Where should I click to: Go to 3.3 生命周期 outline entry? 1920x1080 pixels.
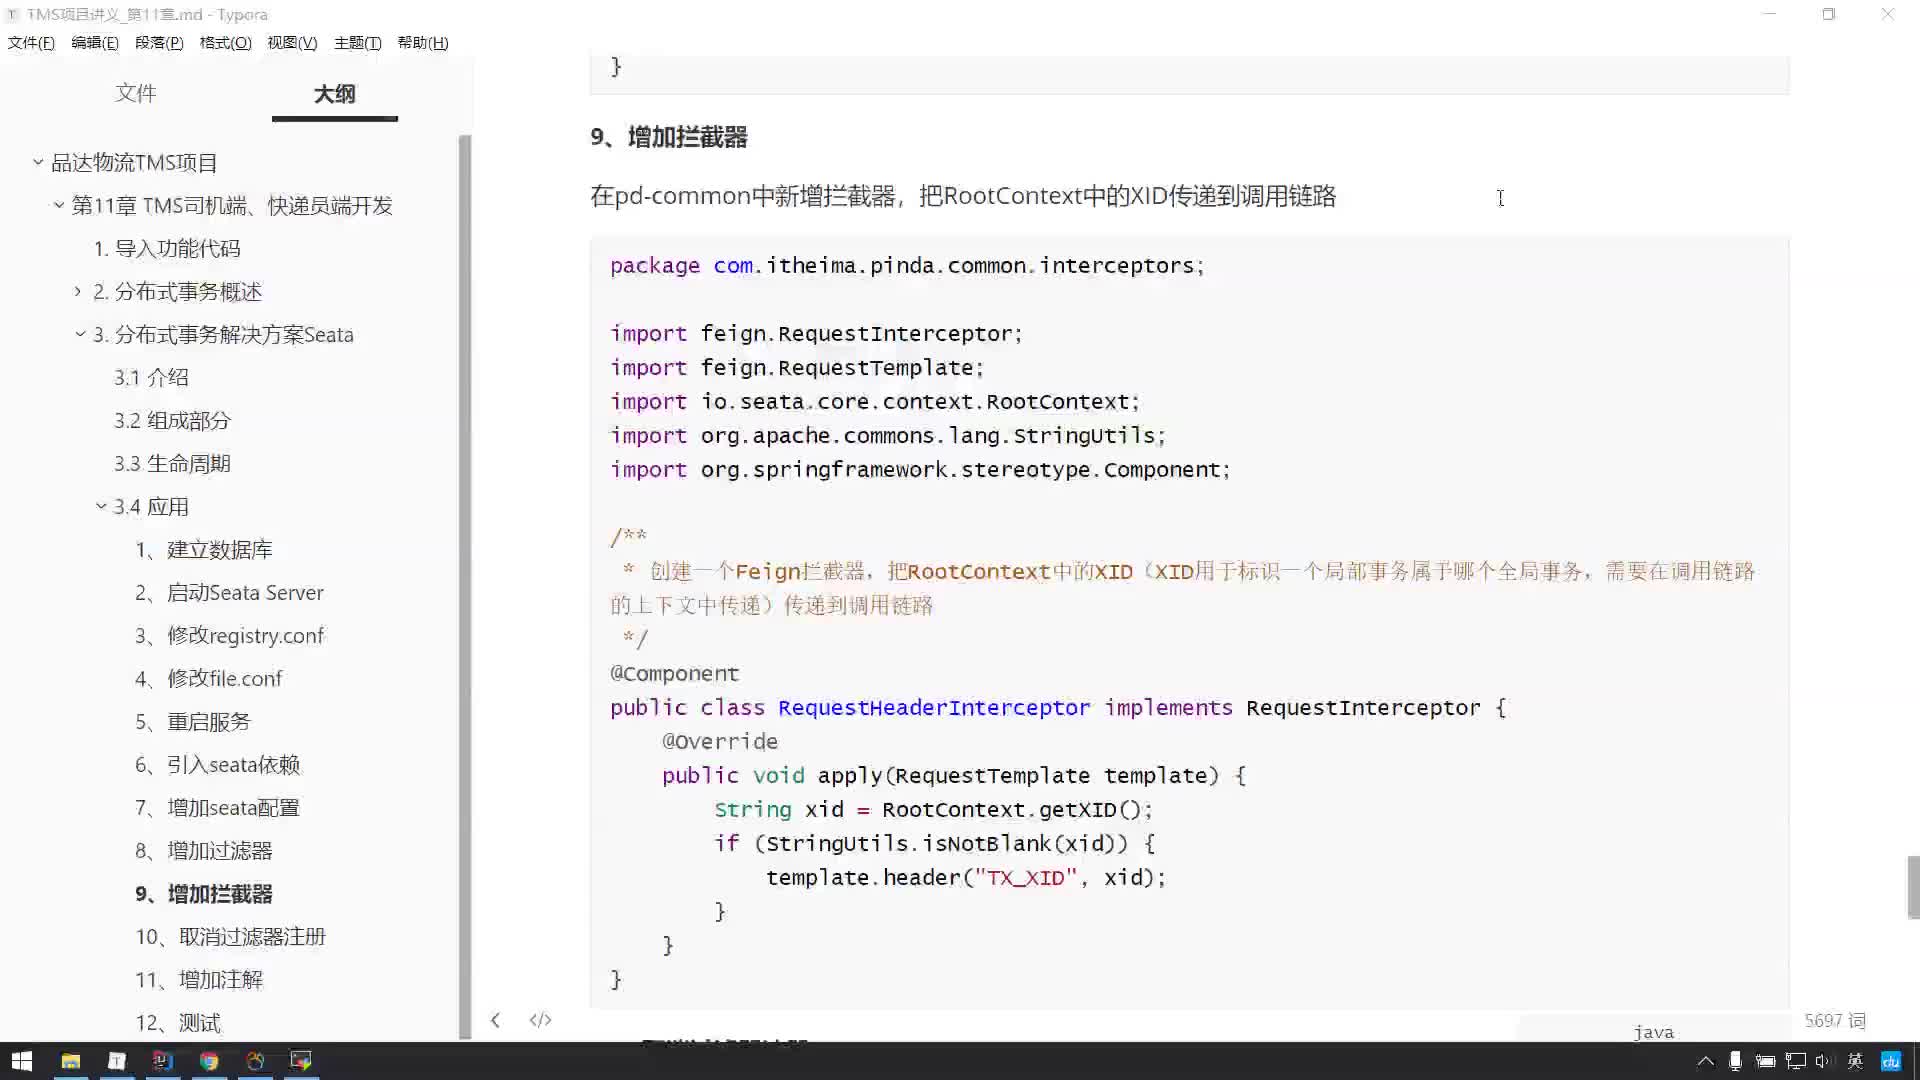tap(172, 463)
